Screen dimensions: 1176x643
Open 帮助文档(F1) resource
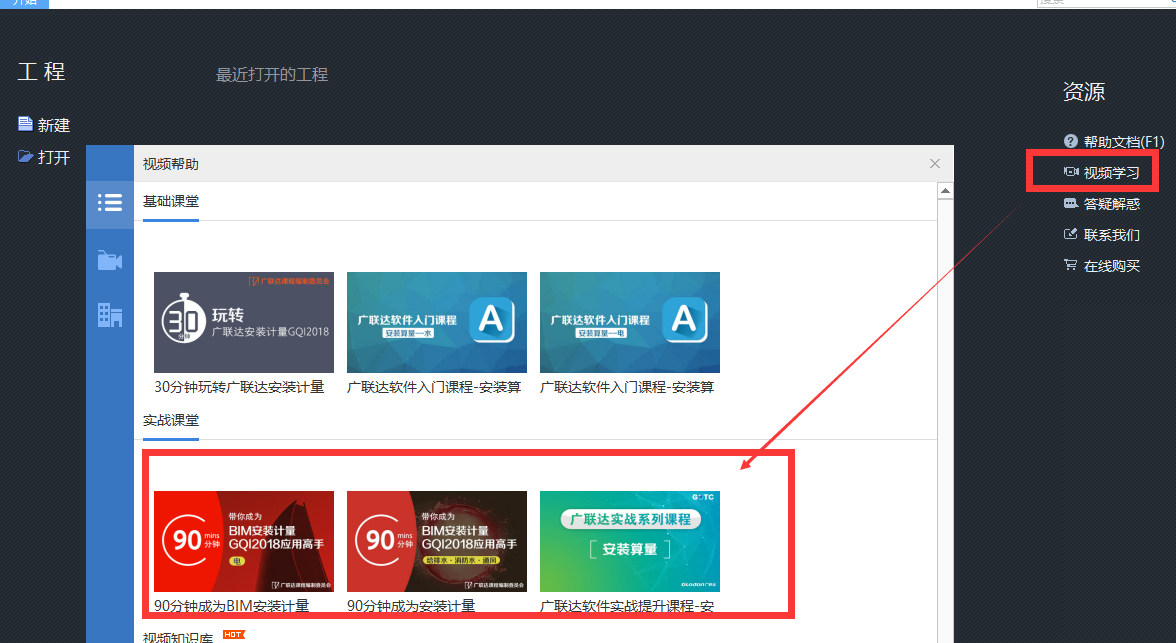(1124, 142)
